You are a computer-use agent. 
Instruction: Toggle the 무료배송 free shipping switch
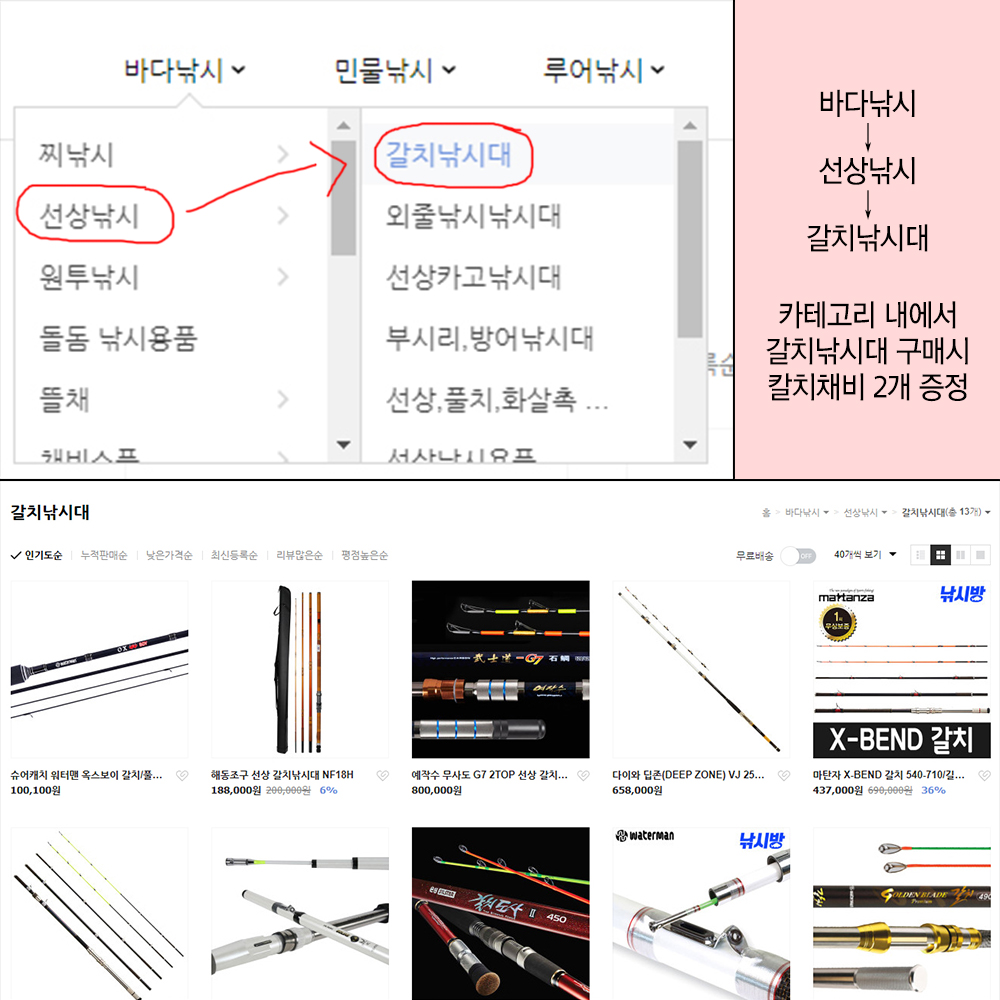(x=798, y=555)
